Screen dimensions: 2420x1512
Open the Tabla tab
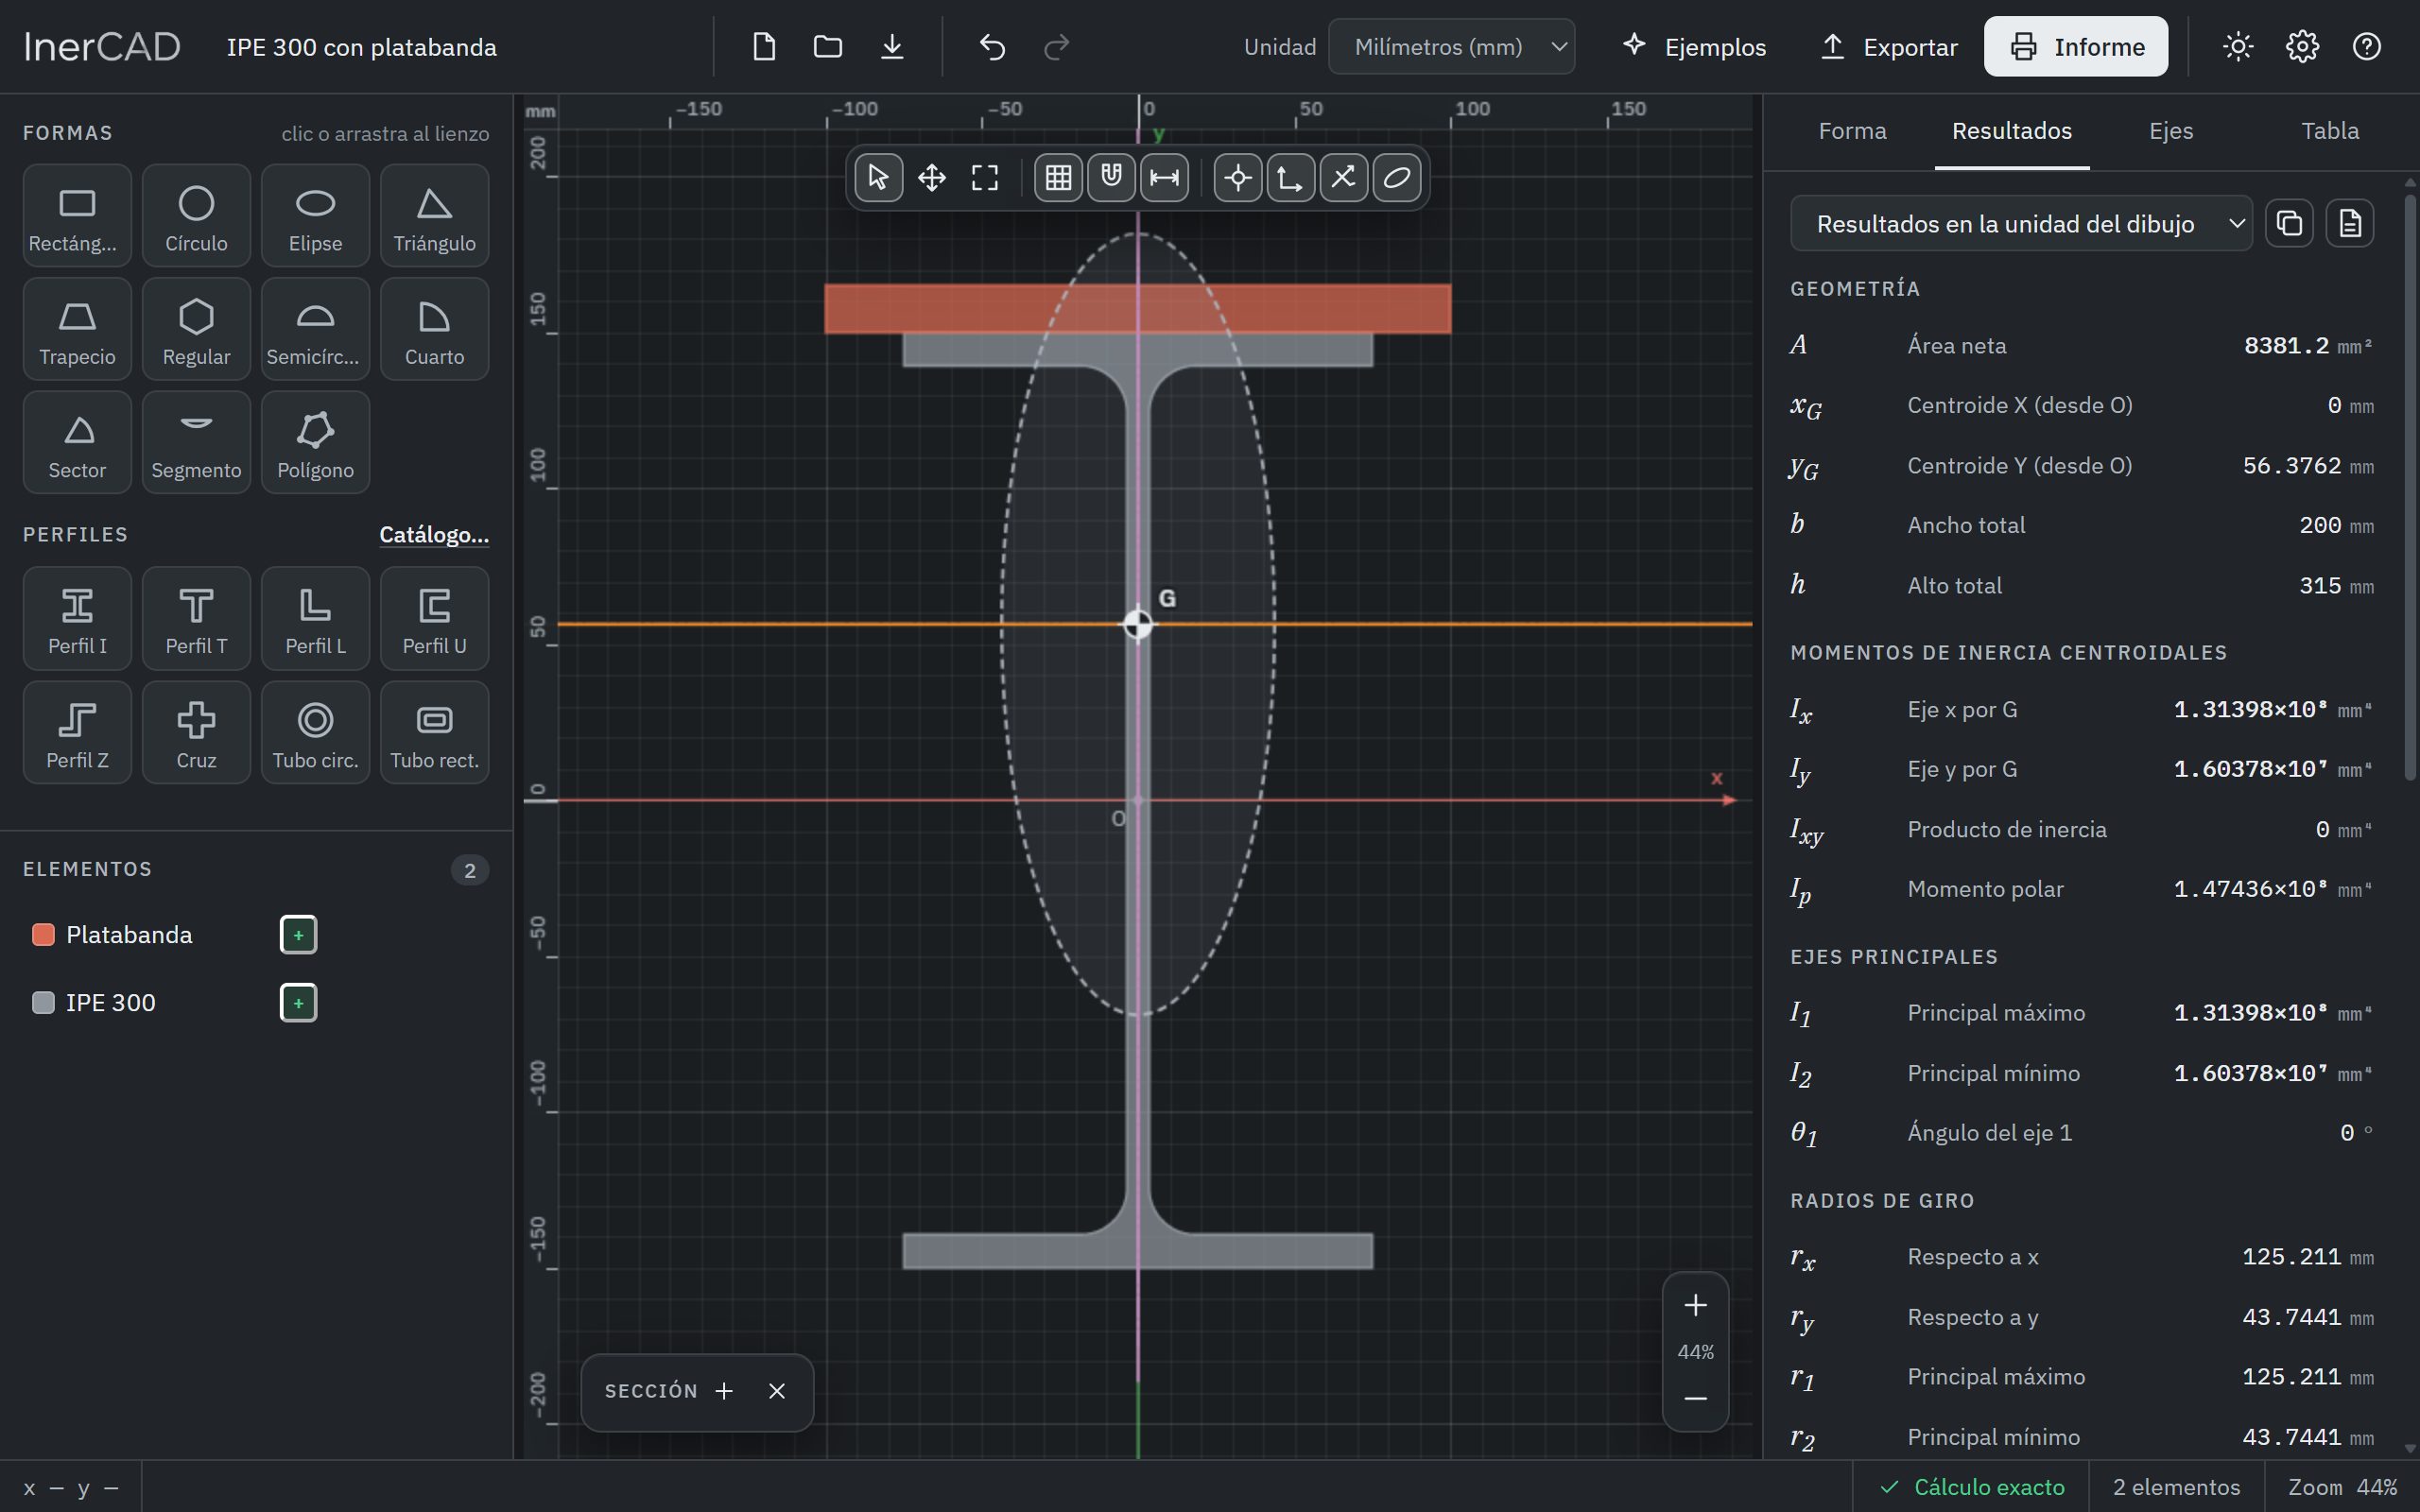pos(2330,131)
